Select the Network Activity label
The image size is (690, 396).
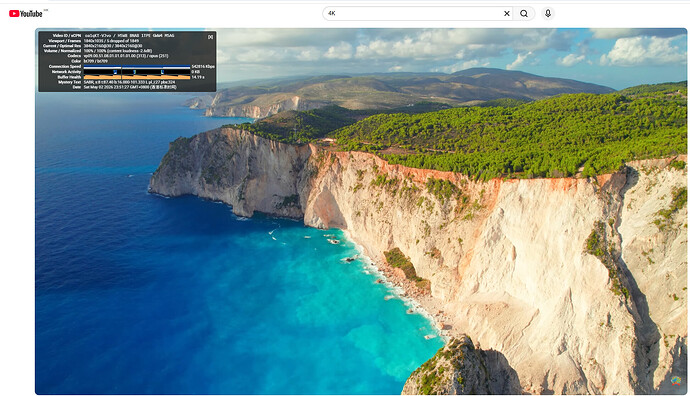[x=66, y=72]
